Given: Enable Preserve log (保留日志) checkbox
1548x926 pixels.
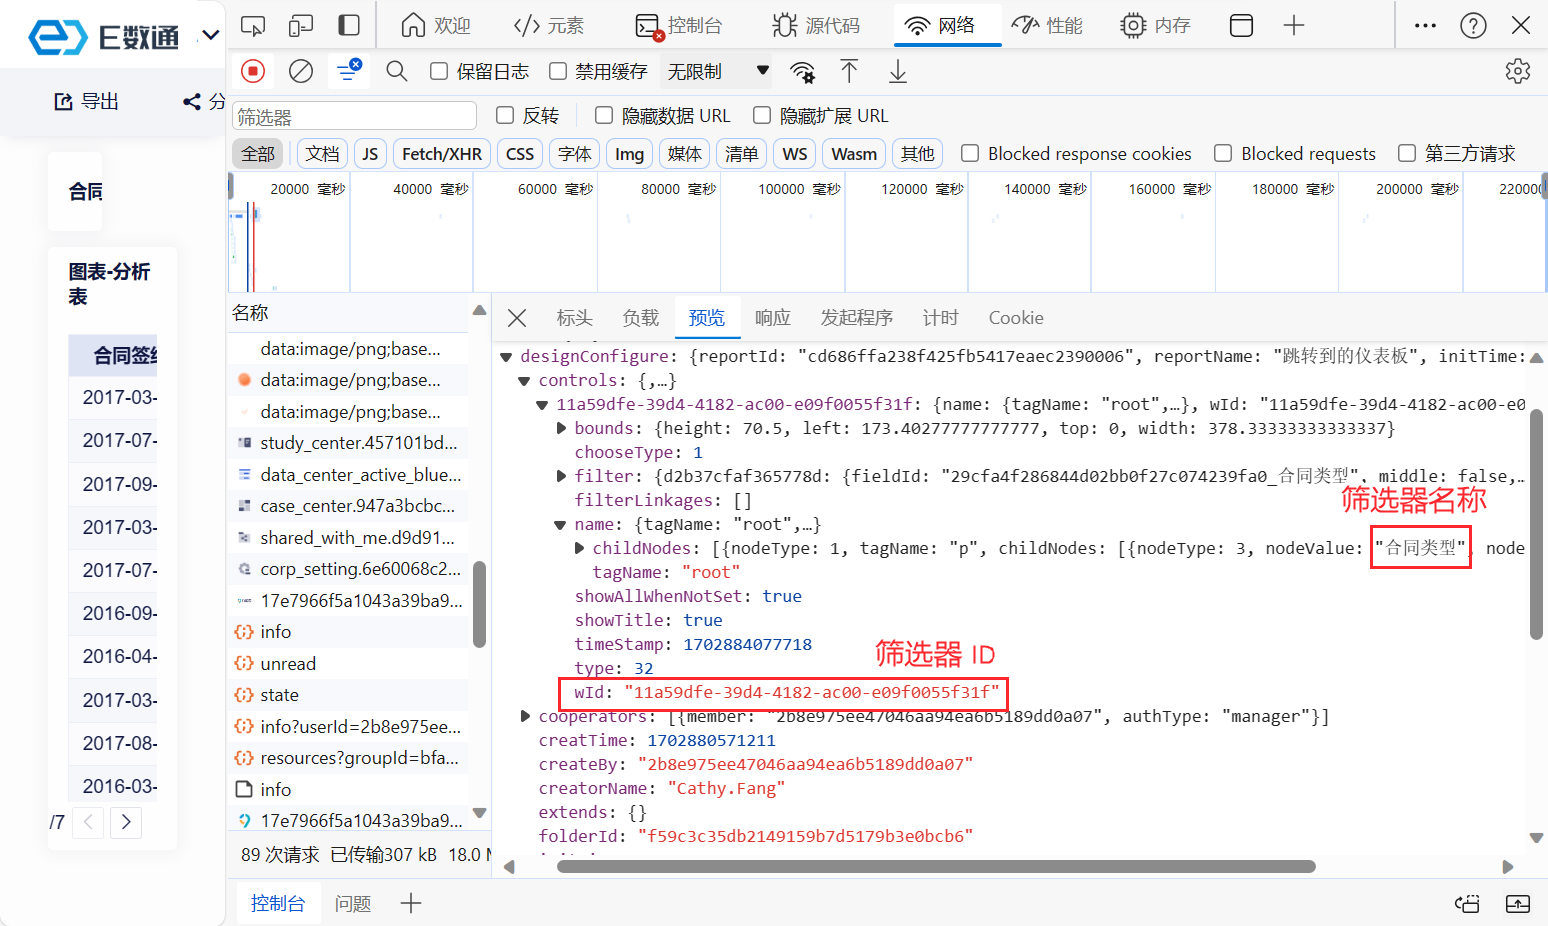Looking at the screenshot, I should click(x=439, y=71).
